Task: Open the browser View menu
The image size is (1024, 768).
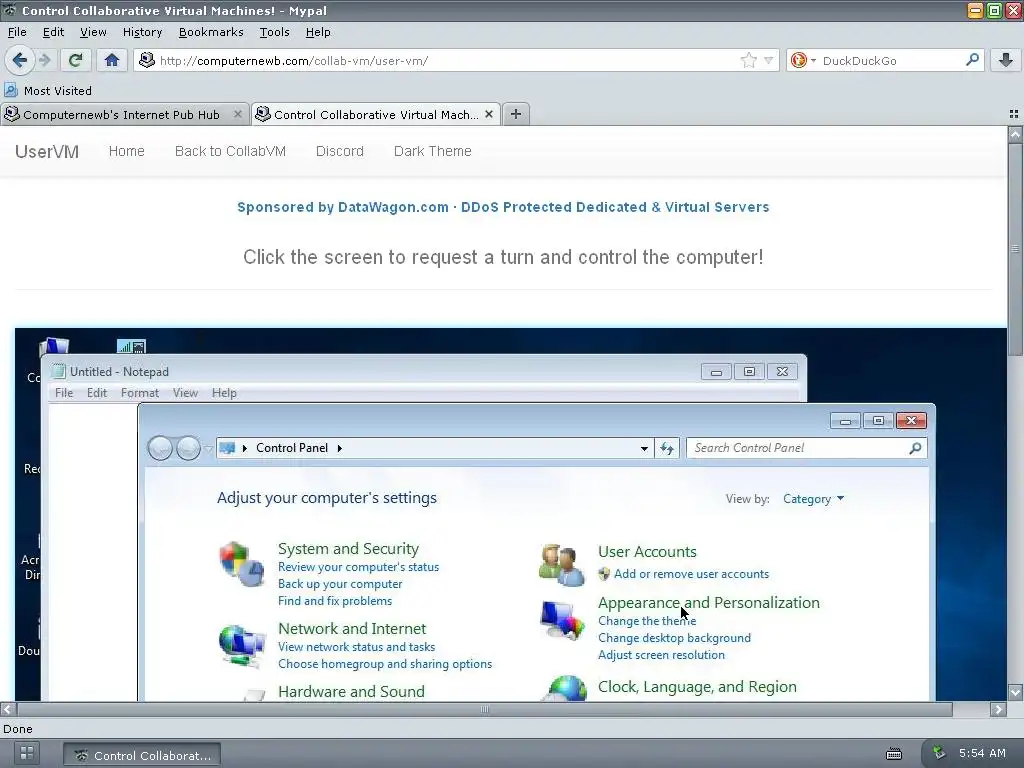Action: click(93, 32)
